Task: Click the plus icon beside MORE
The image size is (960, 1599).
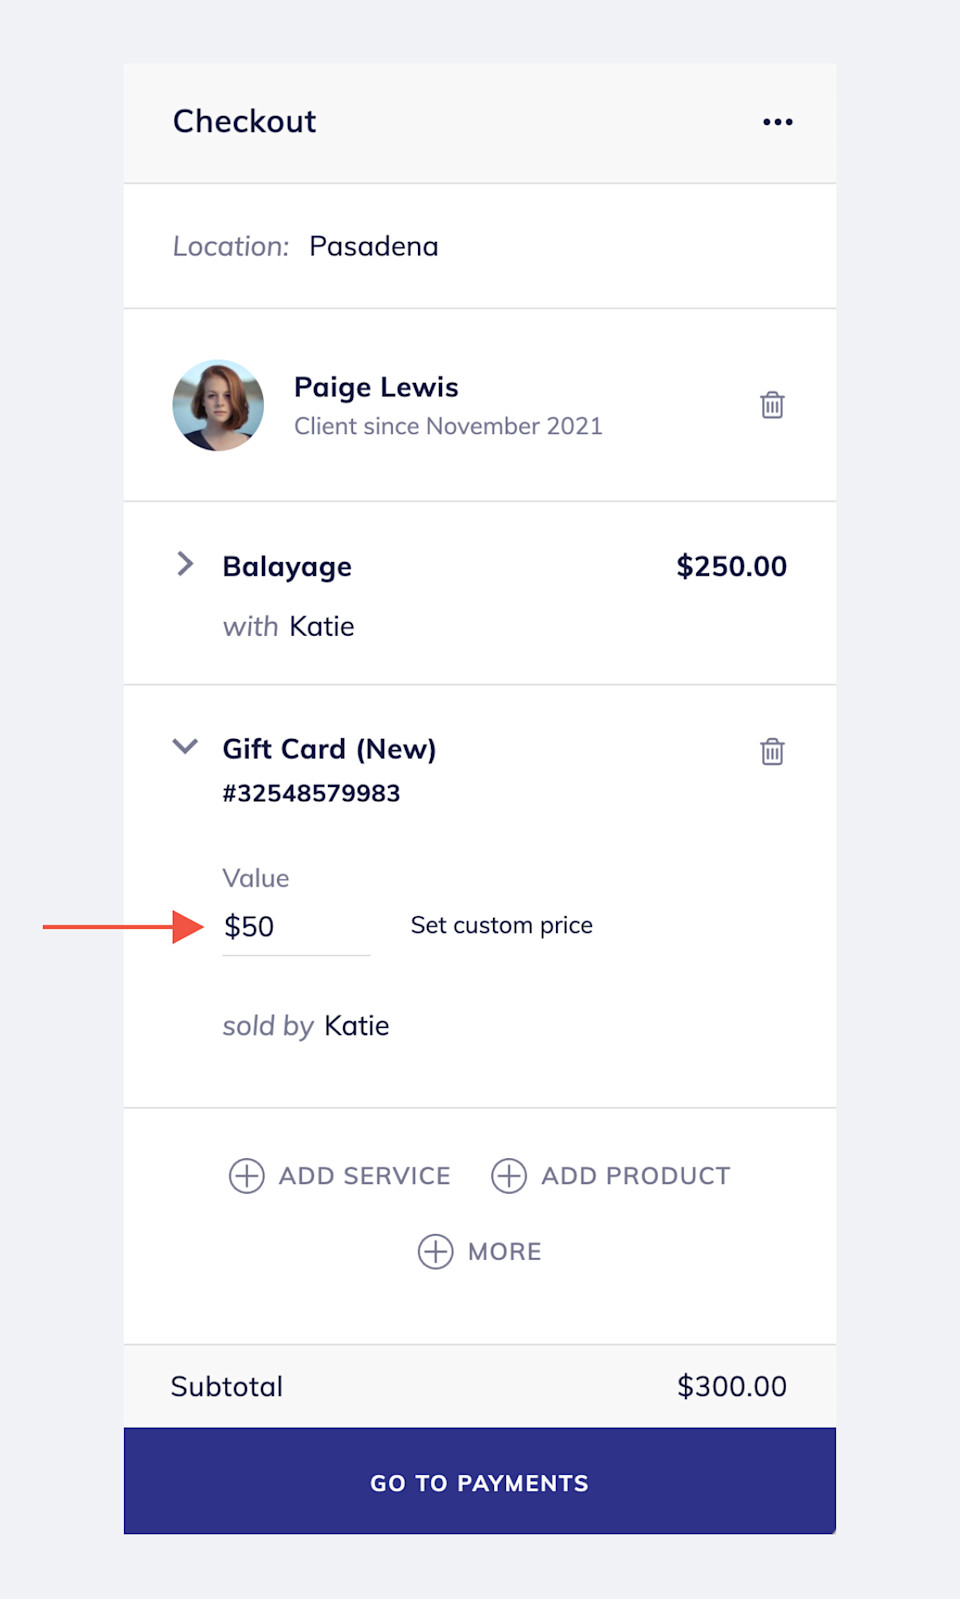Action: 435,1251
